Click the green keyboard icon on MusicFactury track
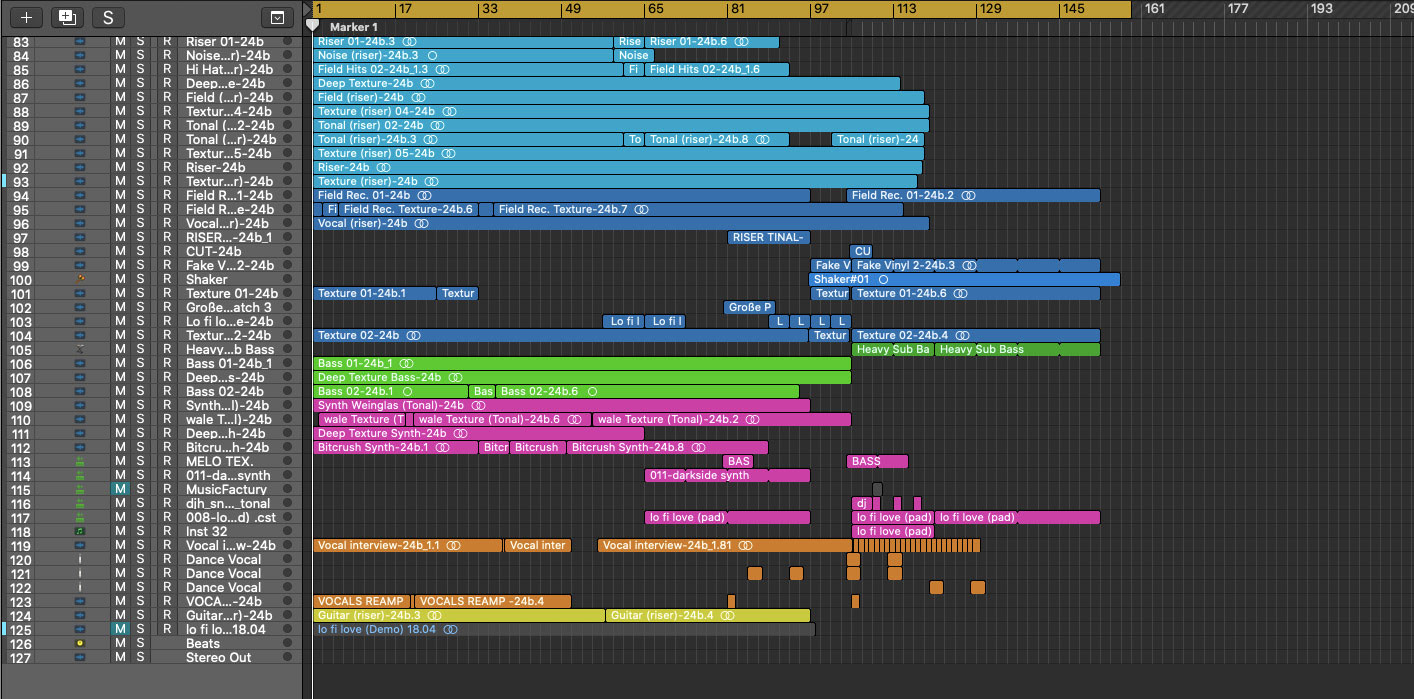This screenshot has width=1414, height=699. click(x=80, y=489)
